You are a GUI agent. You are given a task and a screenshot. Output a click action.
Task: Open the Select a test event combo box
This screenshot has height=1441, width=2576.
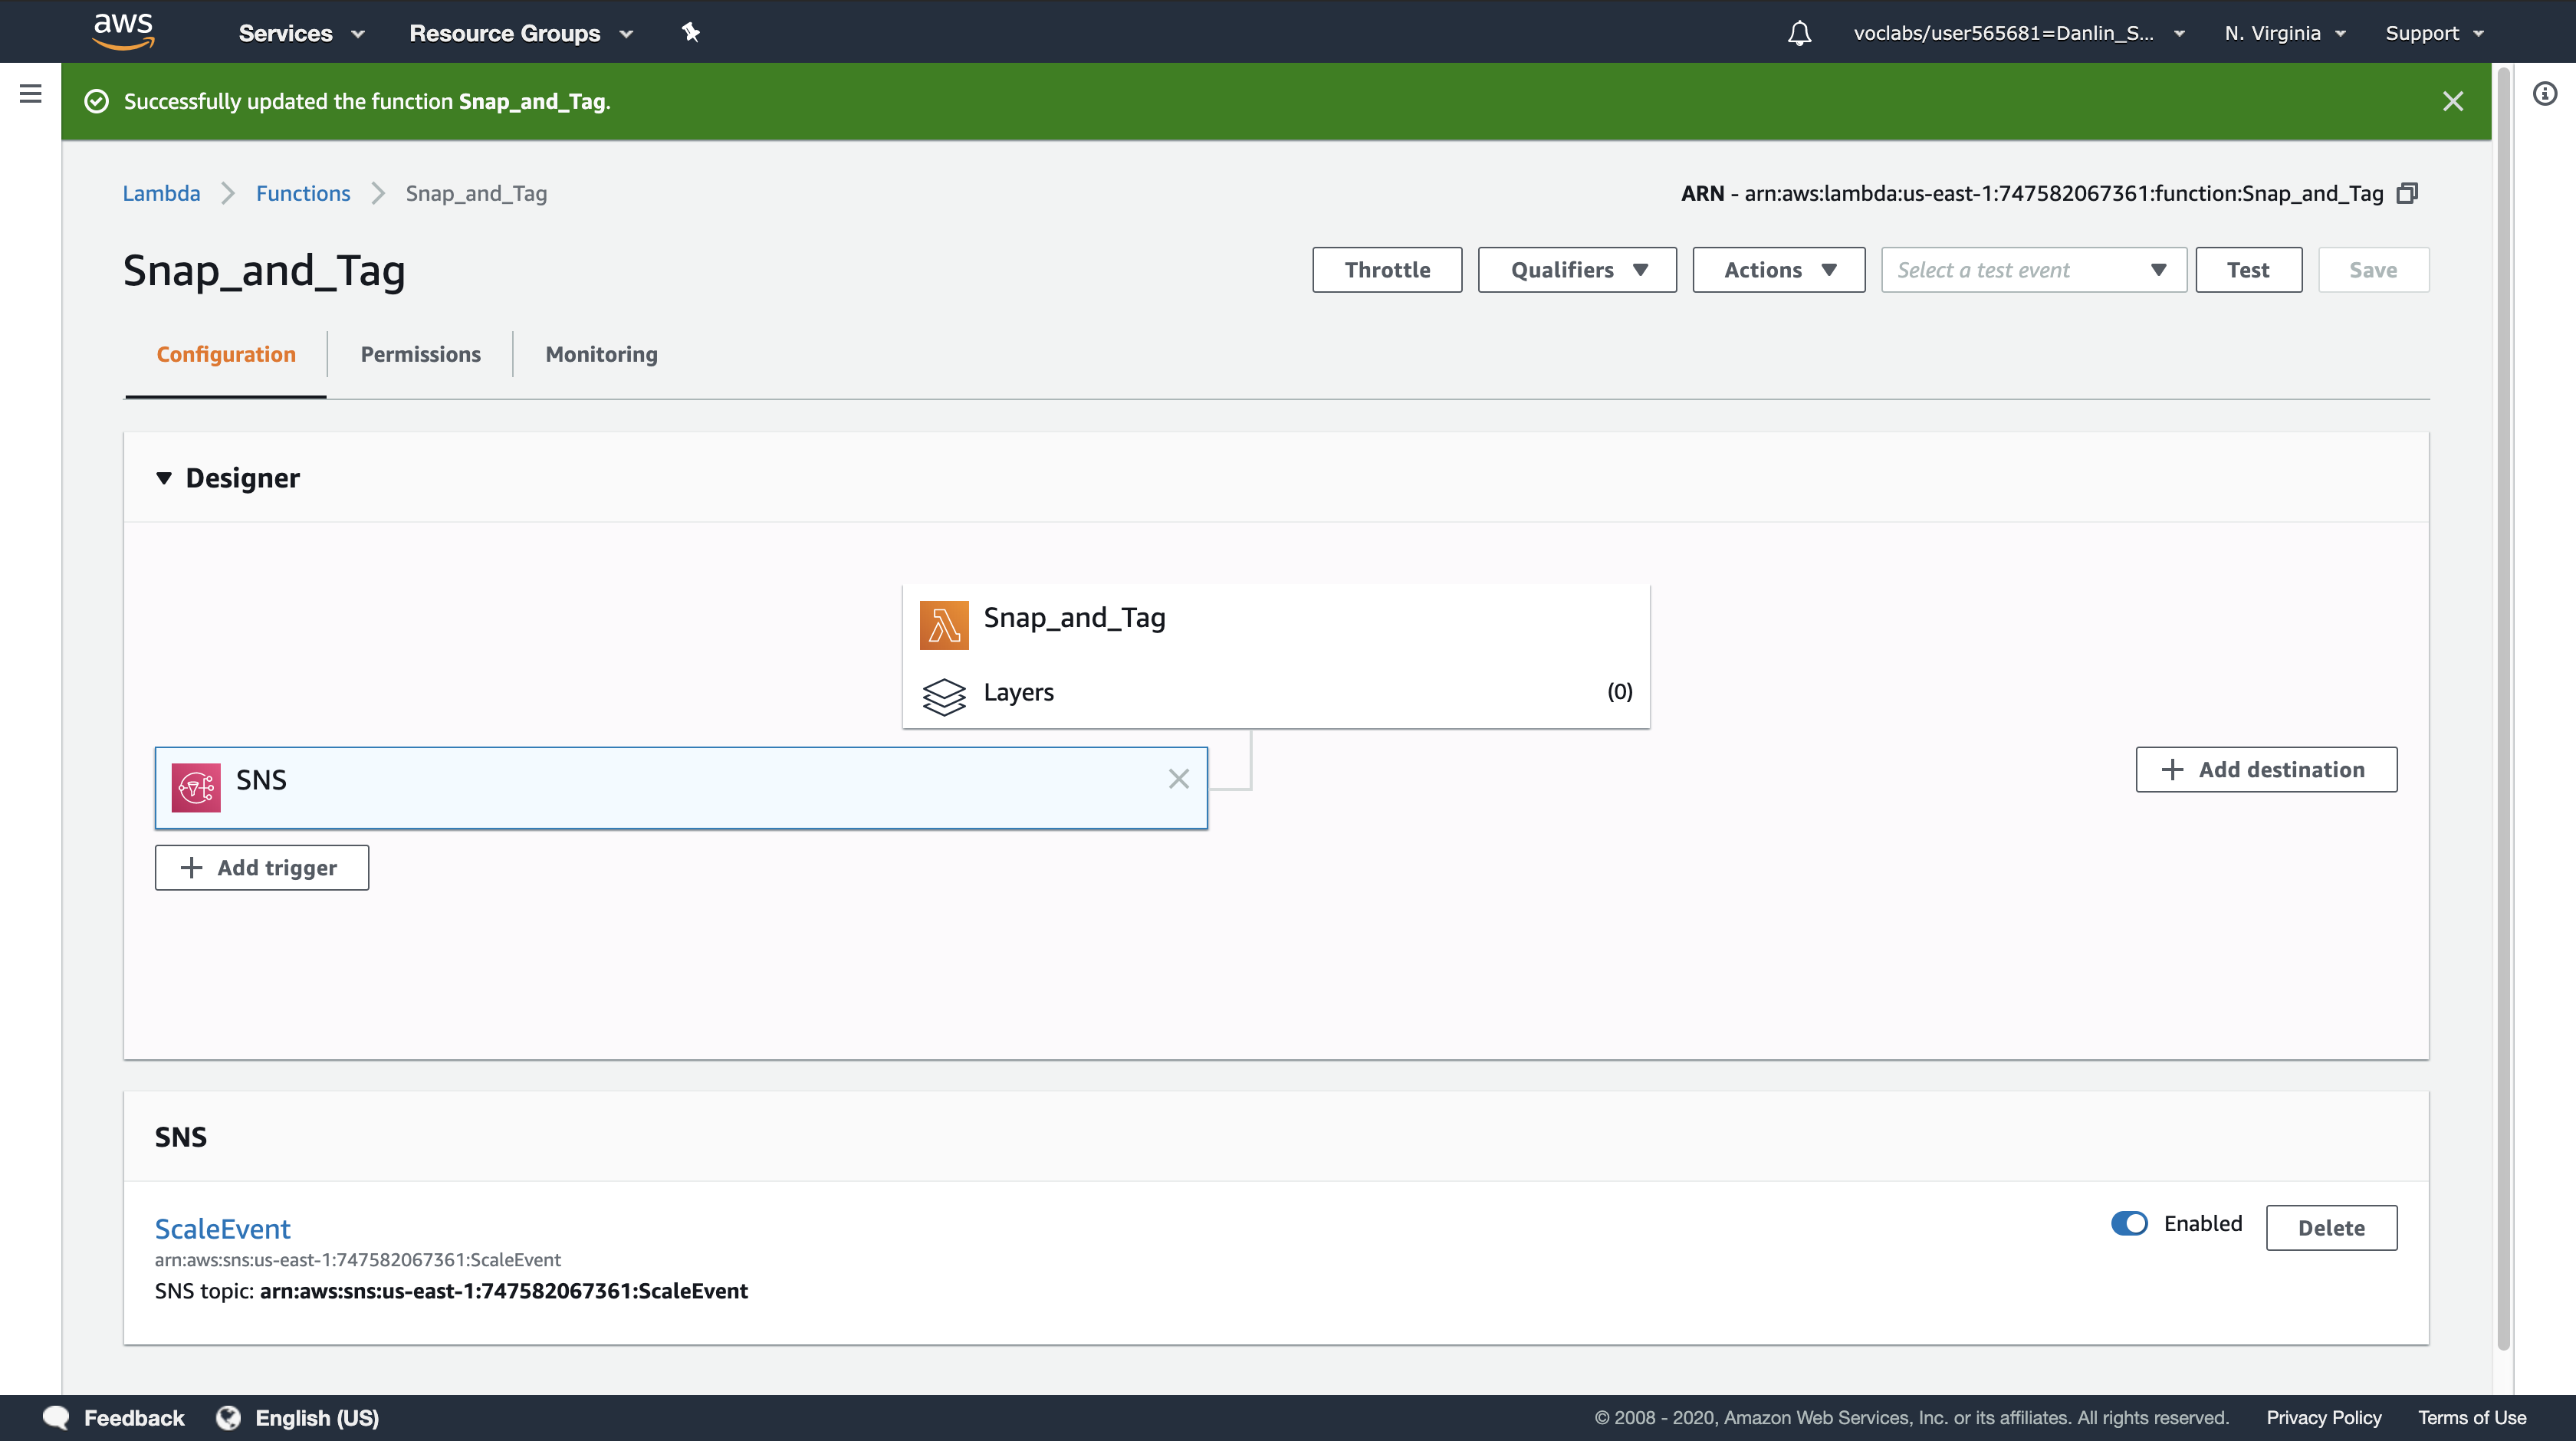pyautogui.click(x=2032, y=270)
